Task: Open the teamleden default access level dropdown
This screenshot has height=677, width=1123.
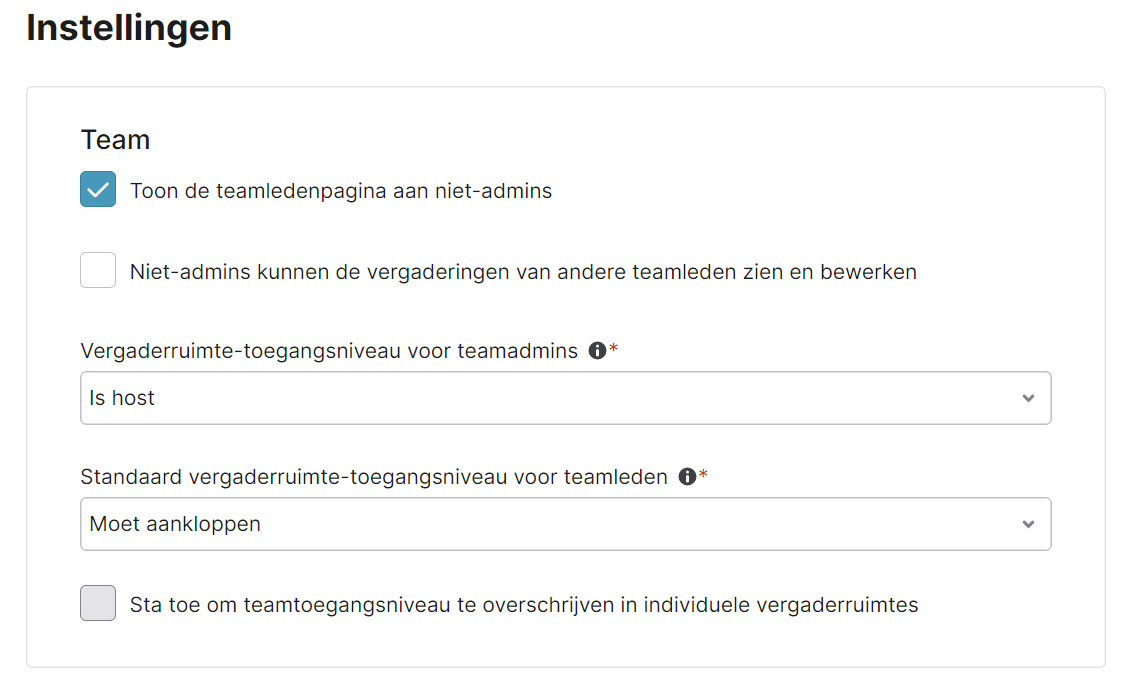Action: click(566, 524)
